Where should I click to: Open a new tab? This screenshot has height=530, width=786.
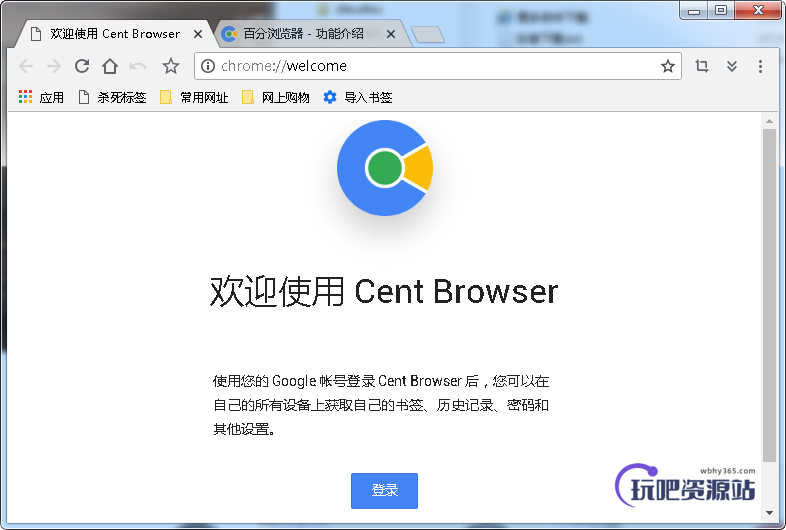428,35
